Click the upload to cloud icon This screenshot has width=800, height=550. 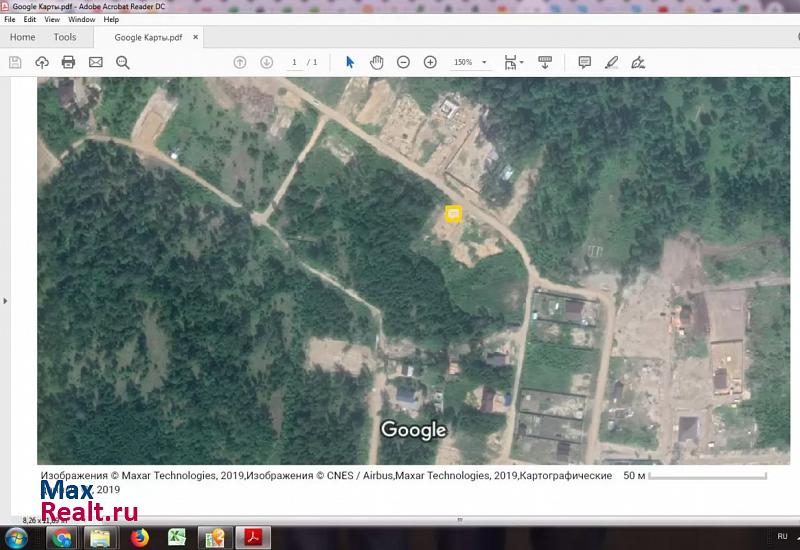[42, 62]
